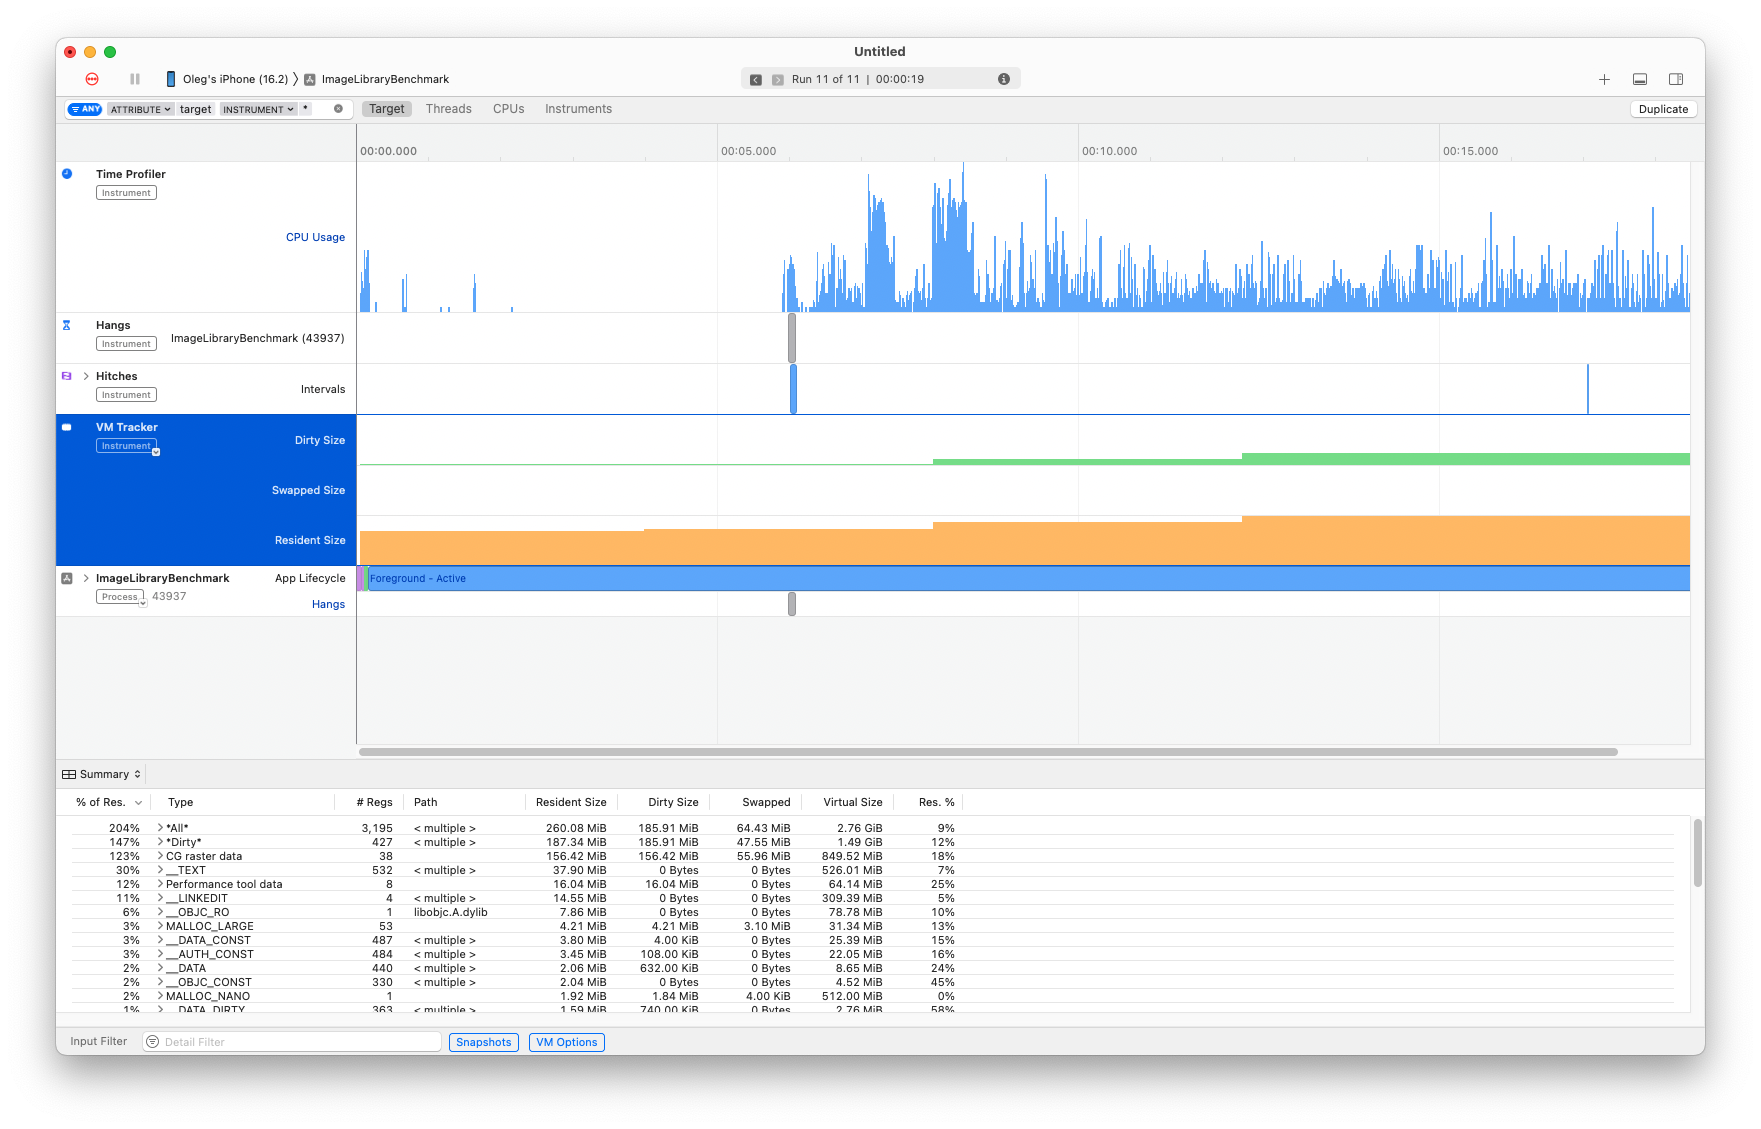Click the Time Profiler Instrument badge
Viewport: 1761px width, 1129px height.
coord(126,193)
